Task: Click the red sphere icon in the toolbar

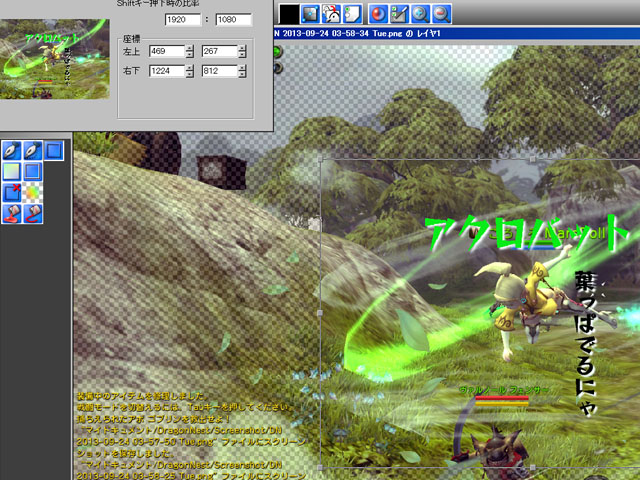Action: pyautogui.click(x=378, y=14)
